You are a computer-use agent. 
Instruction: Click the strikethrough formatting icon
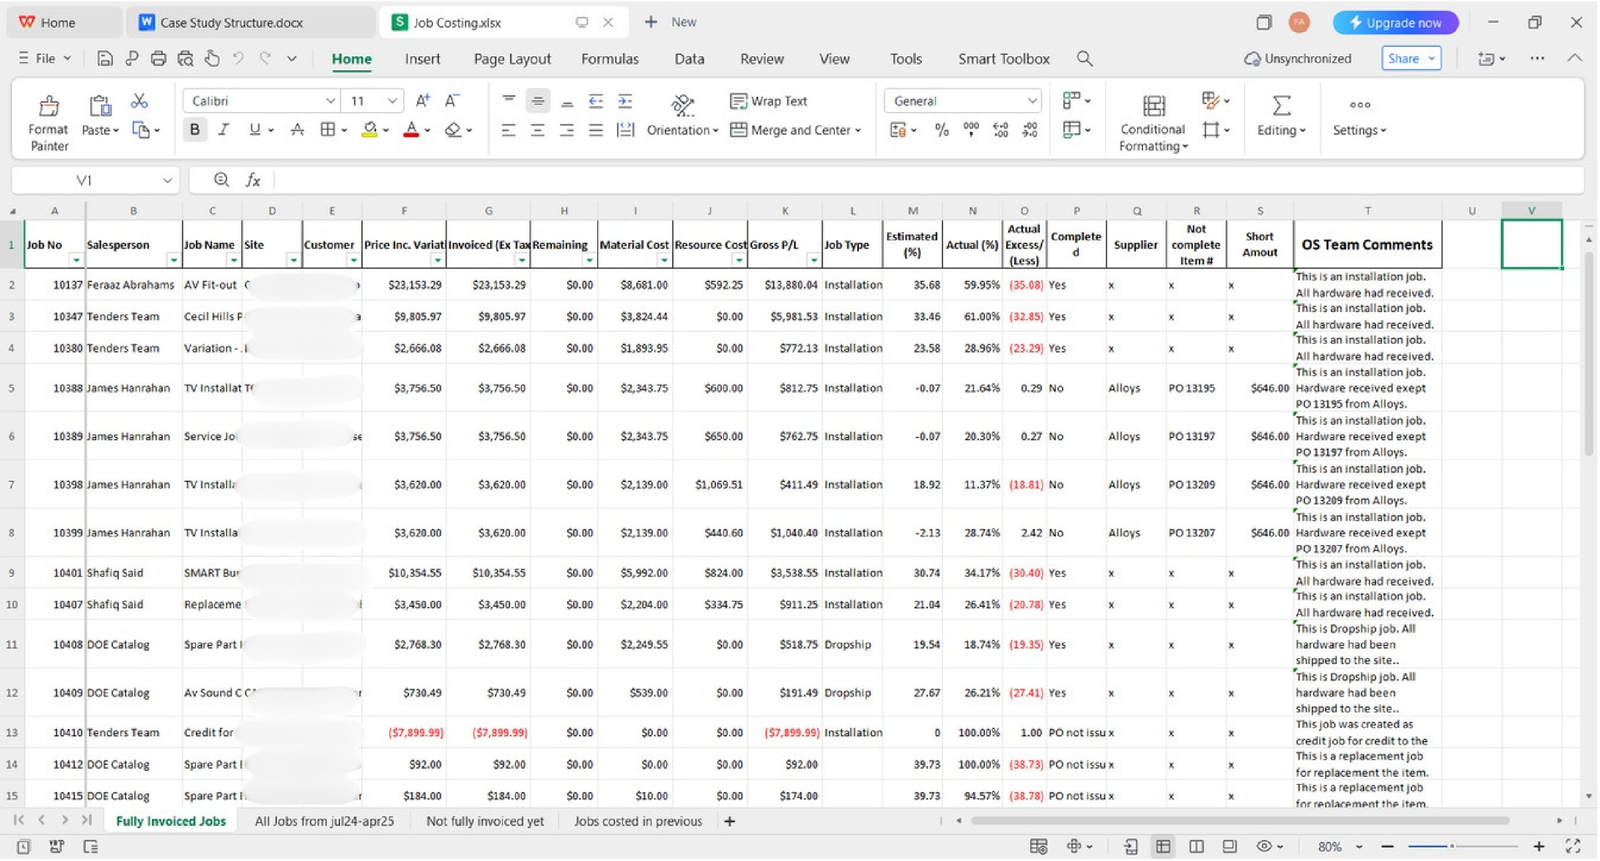pos(297,130)
